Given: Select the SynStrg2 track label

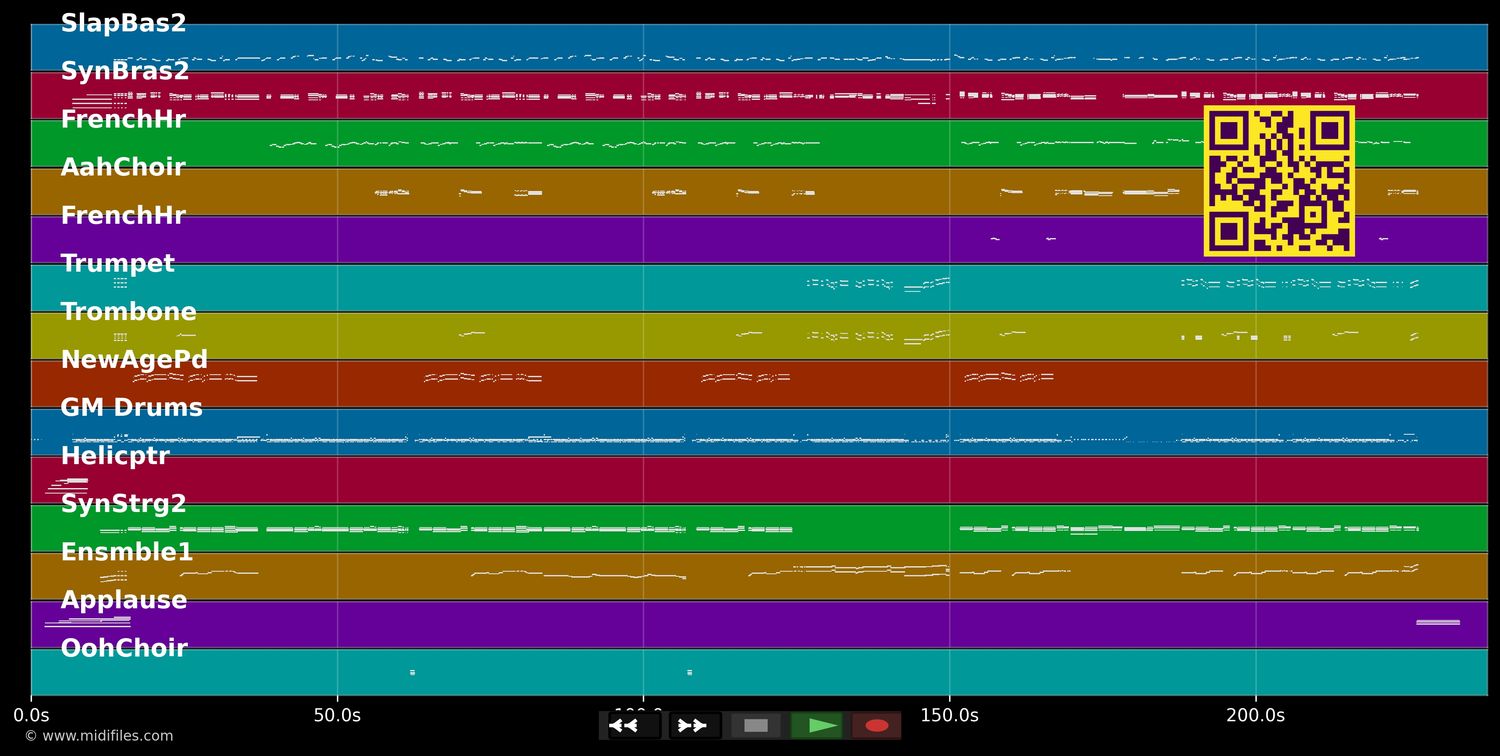Looking at the screenshot, I should coord(124,503).
